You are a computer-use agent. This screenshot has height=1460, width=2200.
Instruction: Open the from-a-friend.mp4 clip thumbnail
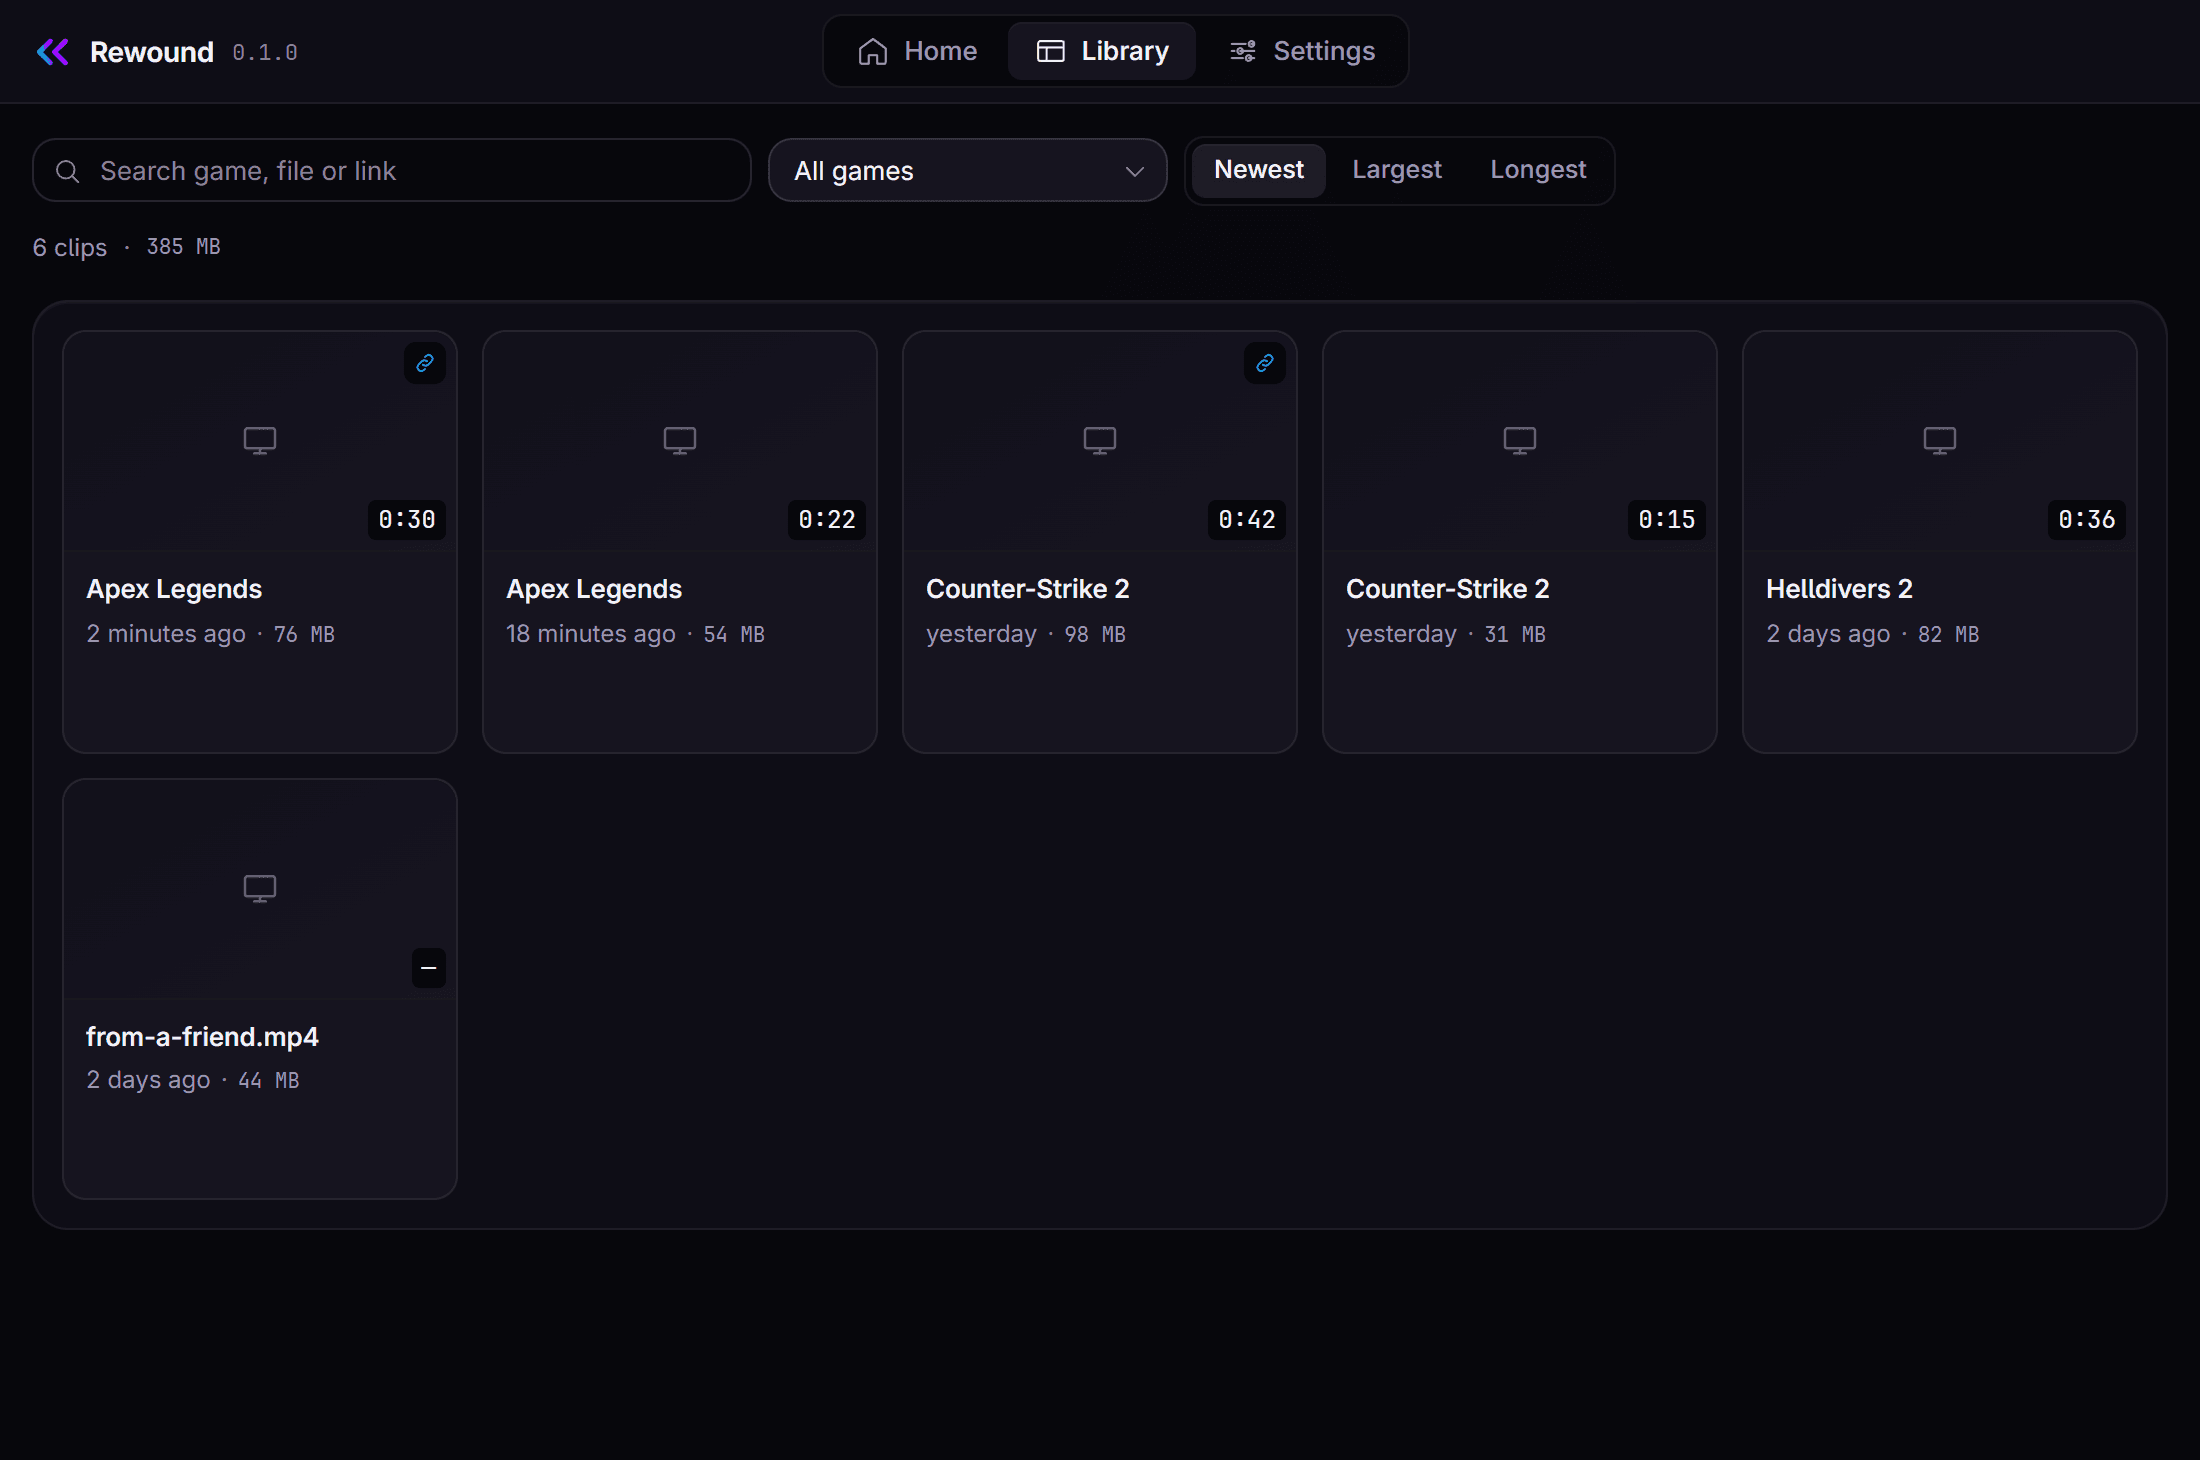pos(260,889)
